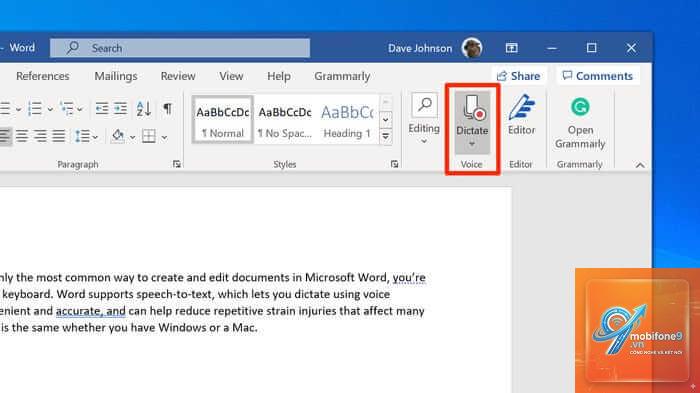This screenshot has height=393, width=700.
Task: Click the search magnifier icon
Action: [x=72, y=47]
